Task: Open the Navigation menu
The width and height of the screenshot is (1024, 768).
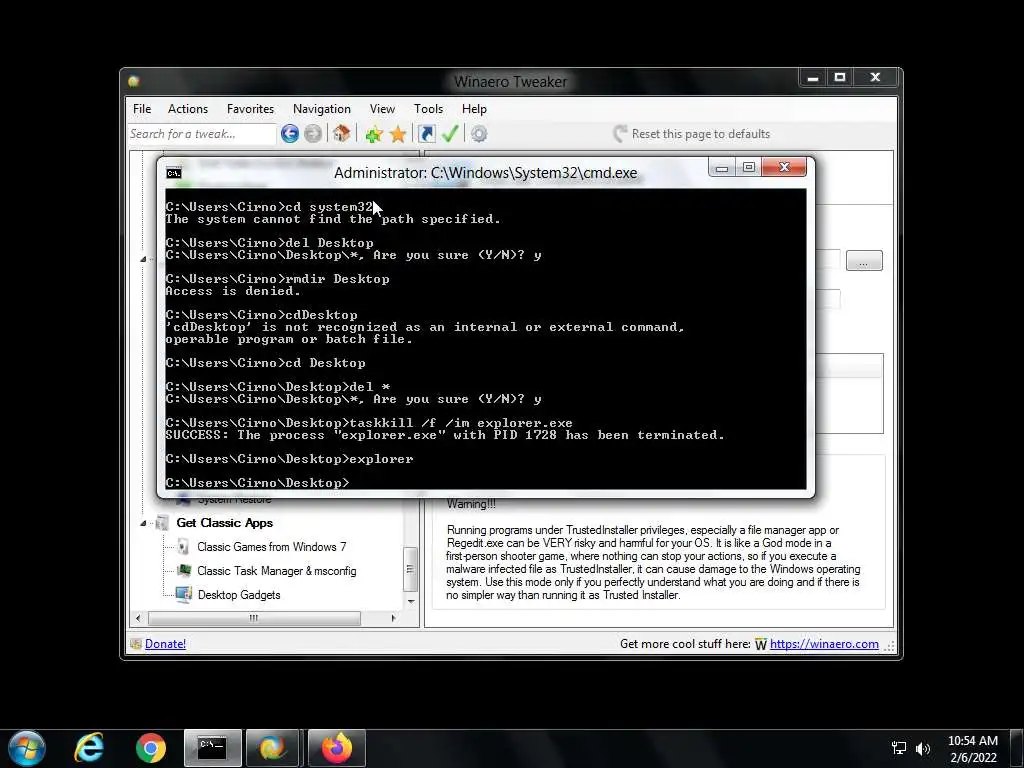Action: point(322,109)
